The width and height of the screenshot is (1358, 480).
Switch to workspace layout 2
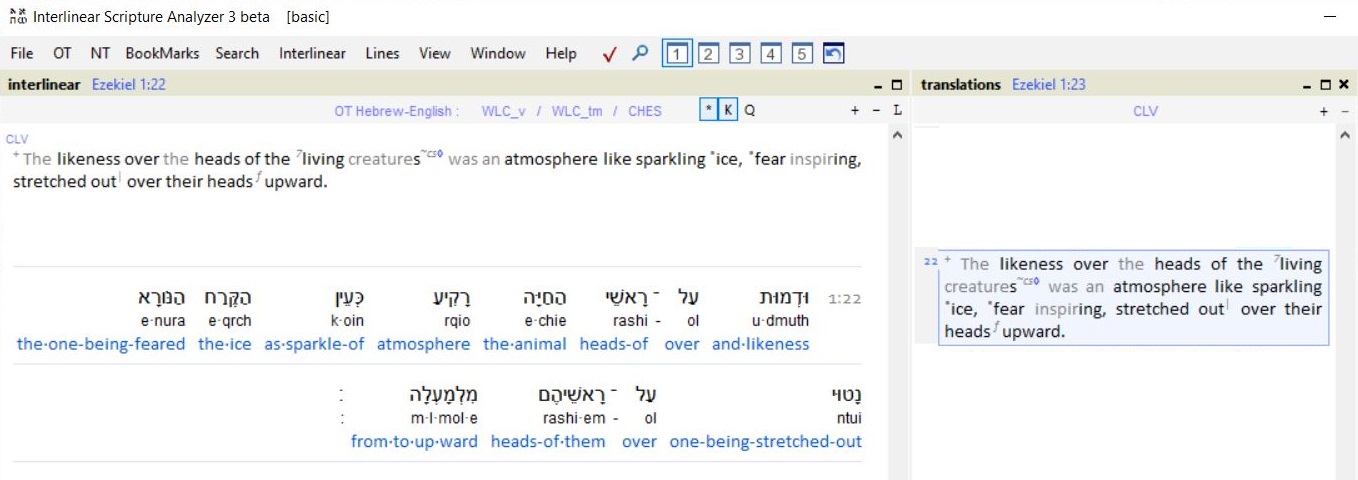(708, 54)
